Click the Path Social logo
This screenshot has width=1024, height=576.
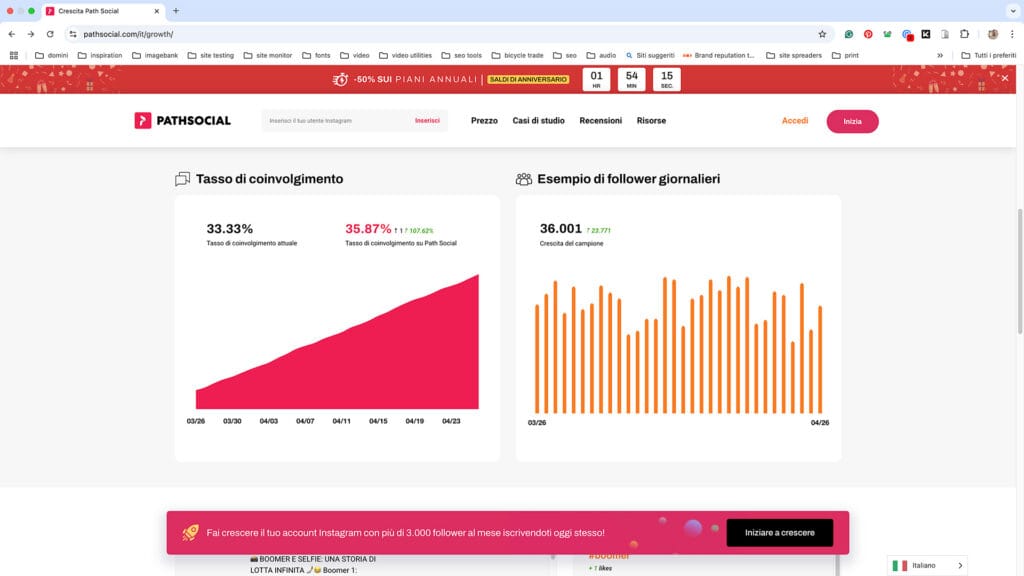(183, 121)
